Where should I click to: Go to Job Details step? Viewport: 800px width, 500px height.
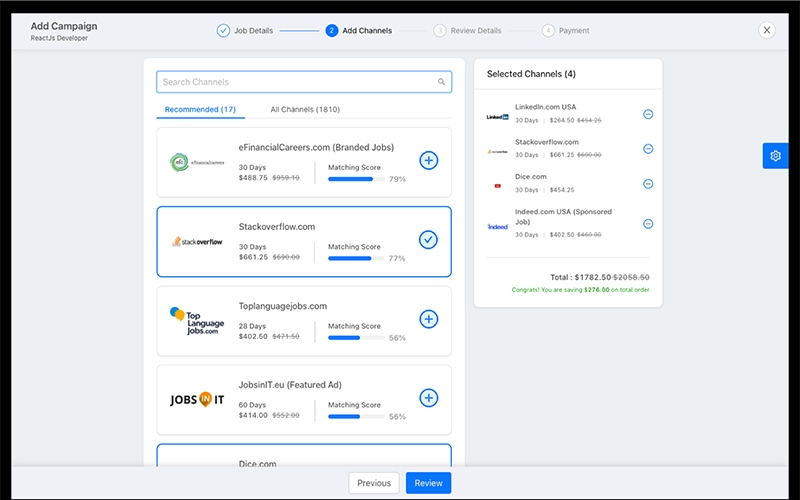click(x=246, y=30)
